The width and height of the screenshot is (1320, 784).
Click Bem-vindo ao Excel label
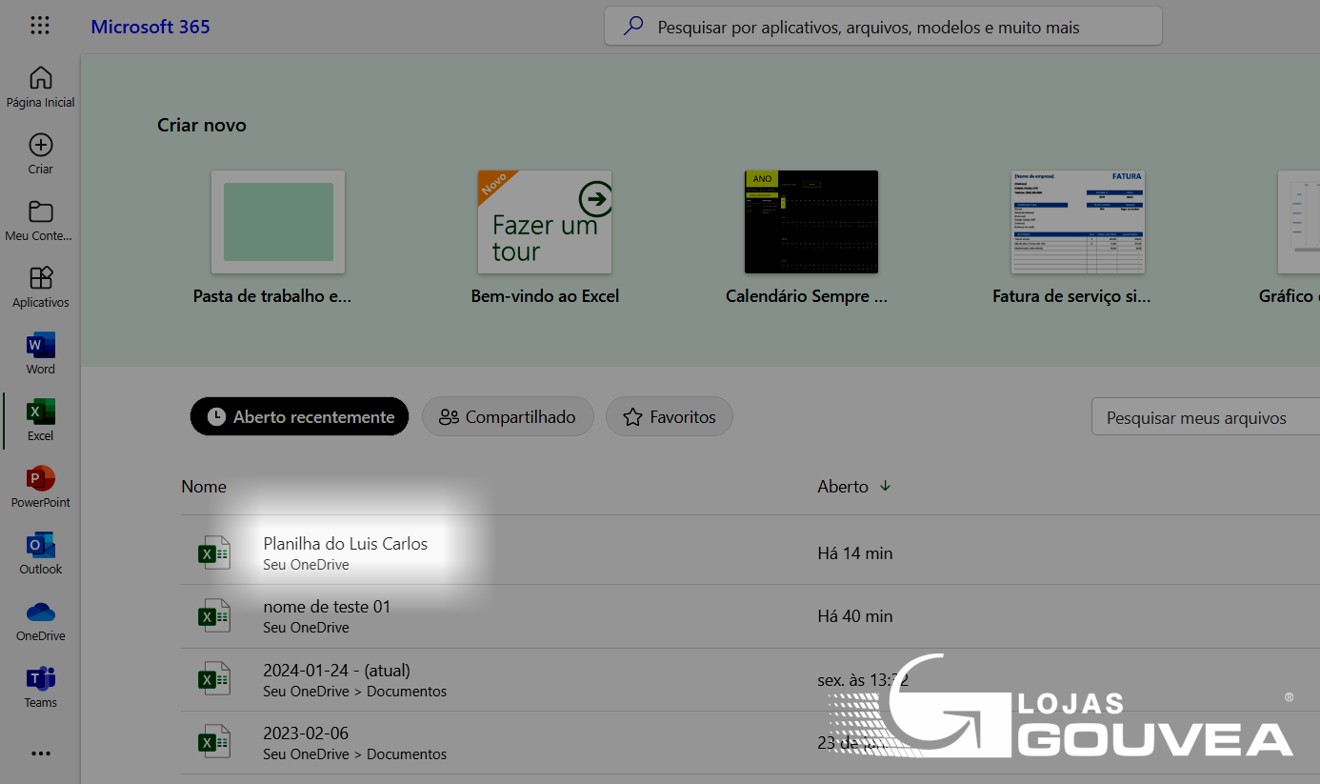coord(545,296)
